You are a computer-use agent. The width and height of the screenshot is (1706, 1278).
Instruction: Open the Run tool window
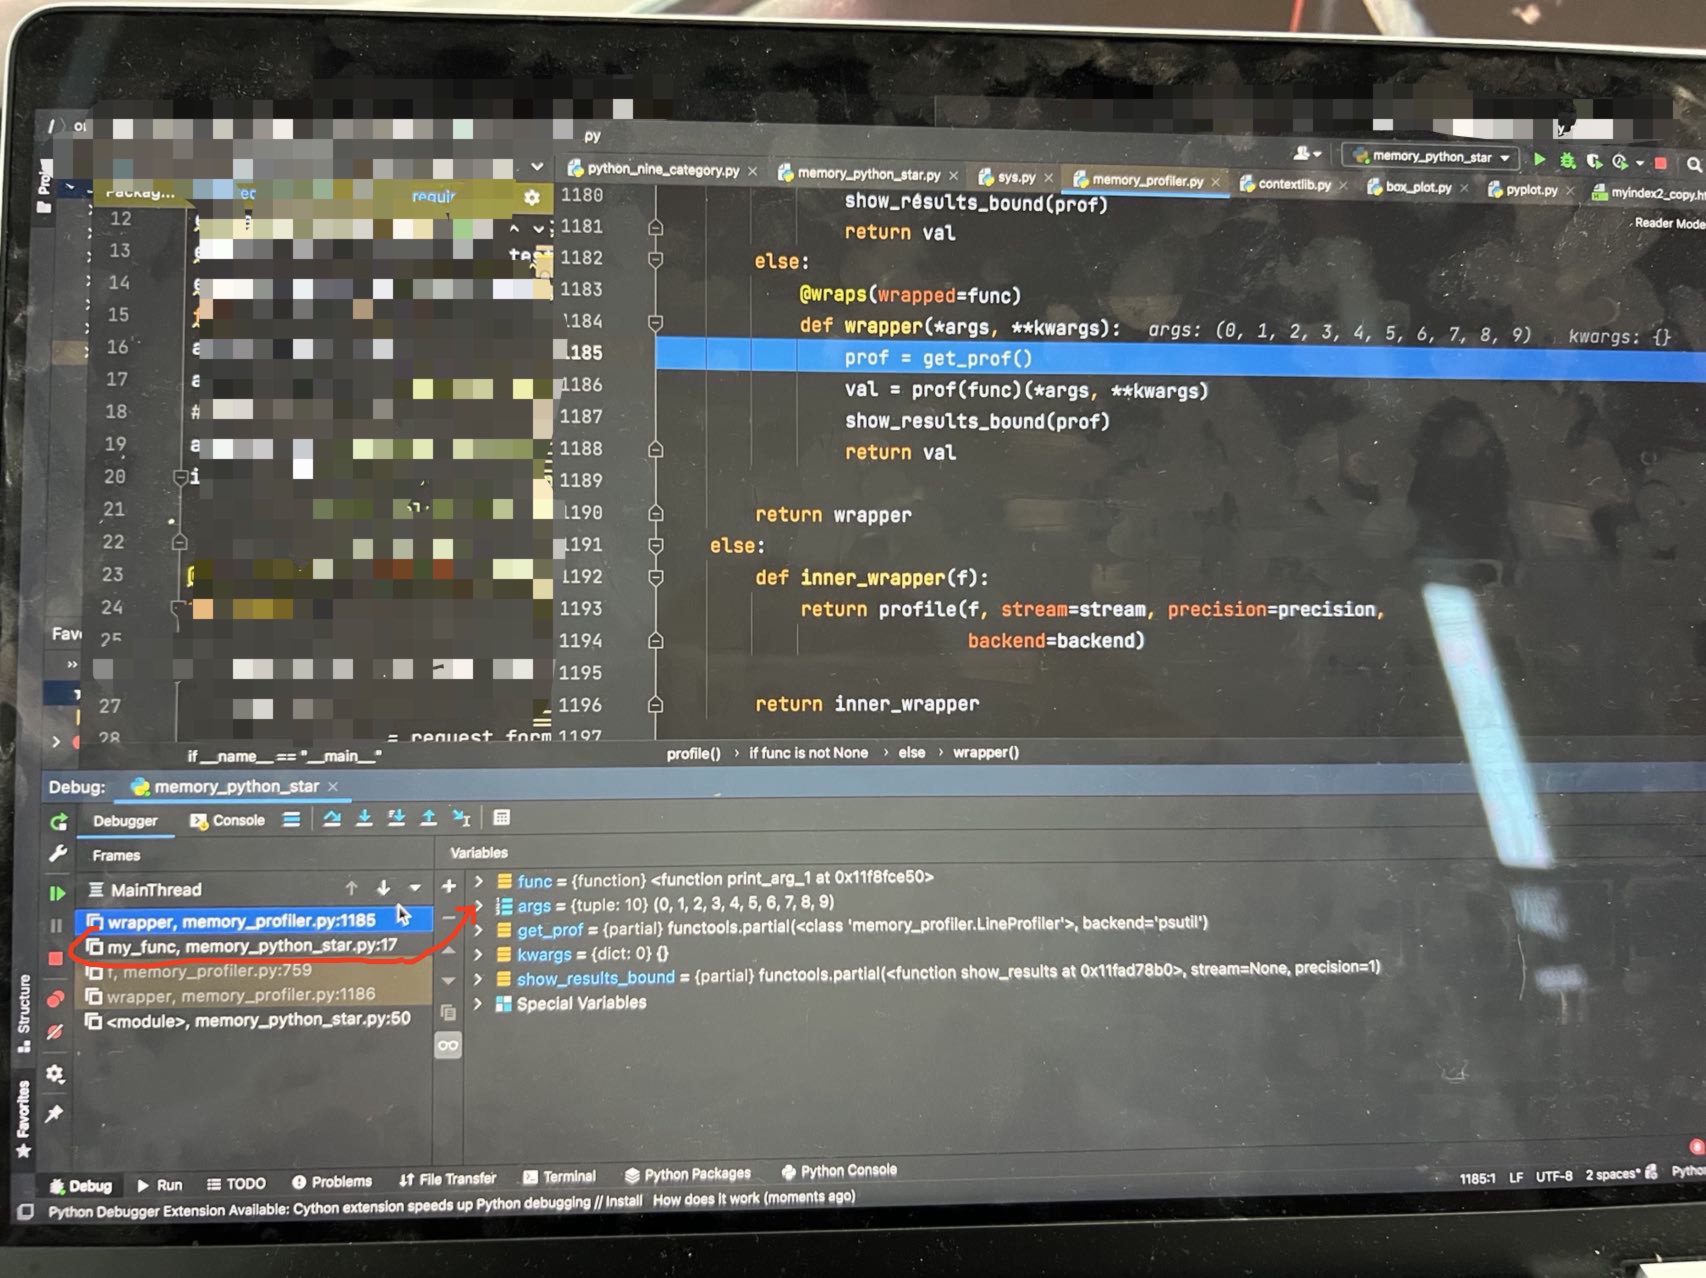pos(159,1185)
